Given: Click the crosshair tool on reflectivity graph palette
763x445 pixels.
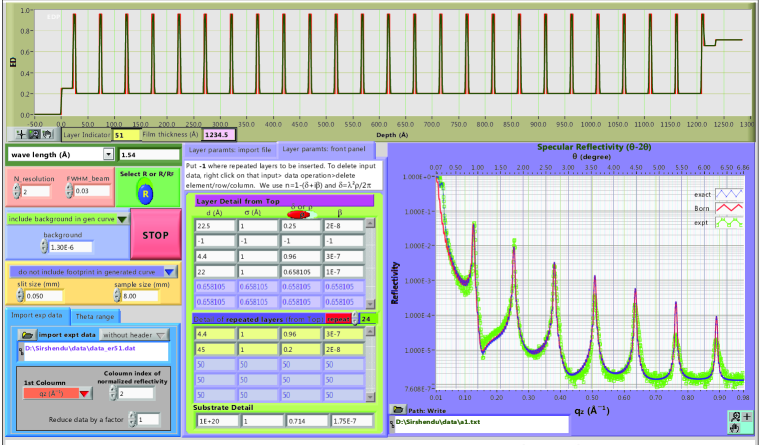Looking at the screenshot, I should tap(749, 415).
